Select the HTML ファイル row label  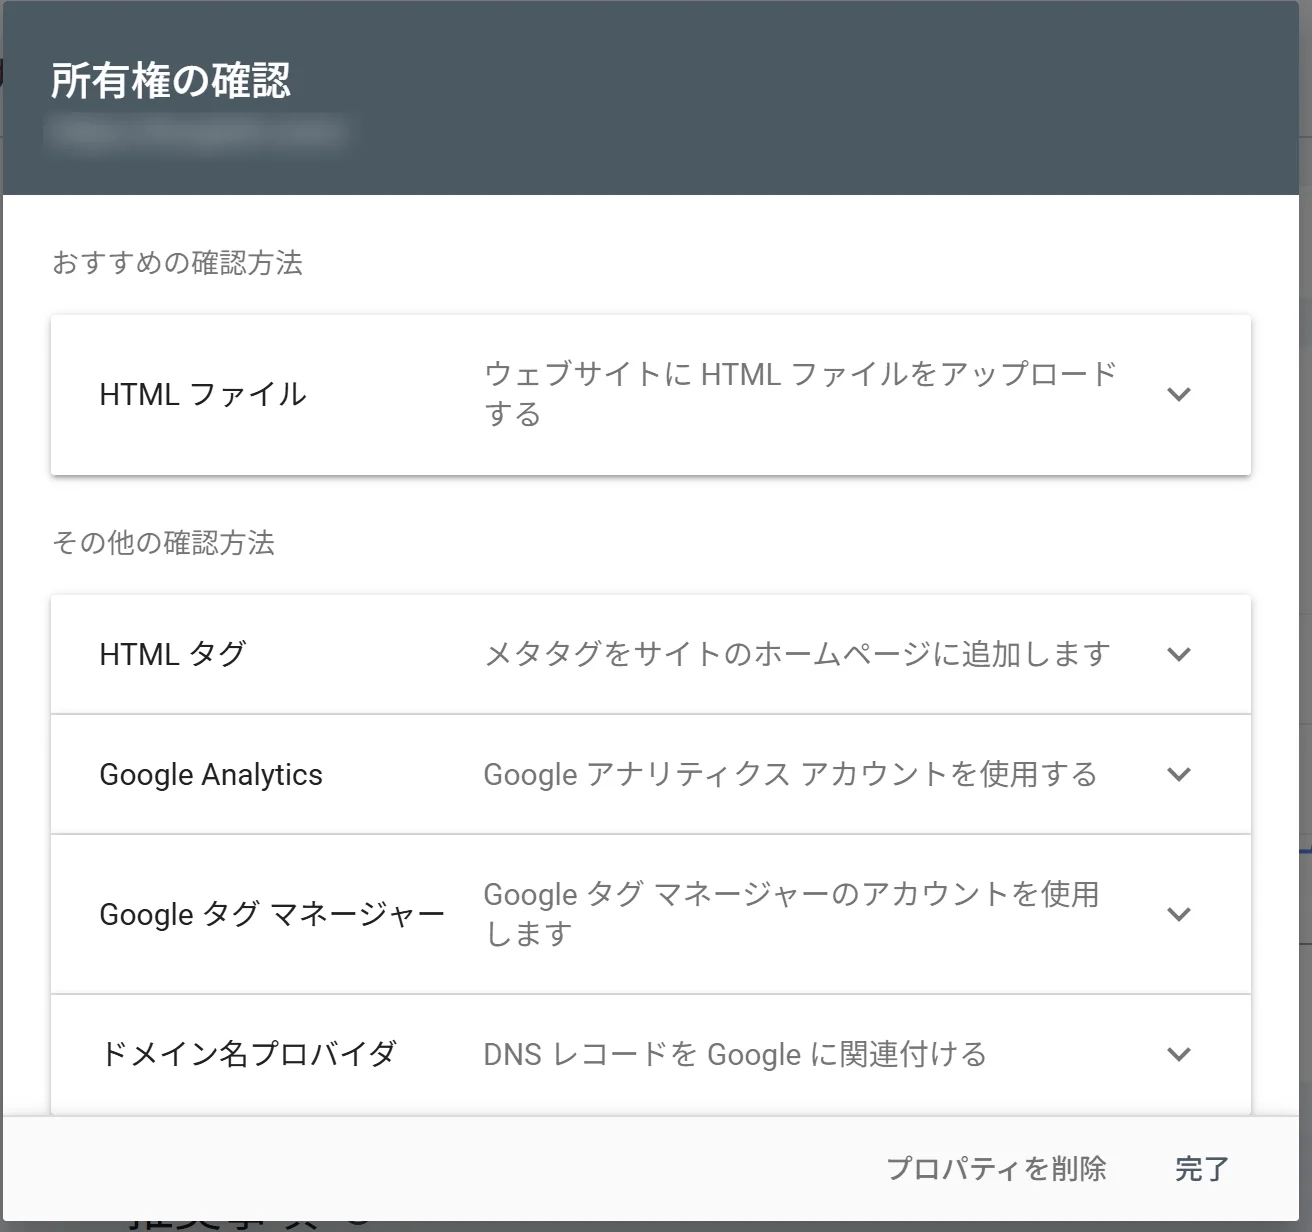pyautogui.click(x=201, y=394)
